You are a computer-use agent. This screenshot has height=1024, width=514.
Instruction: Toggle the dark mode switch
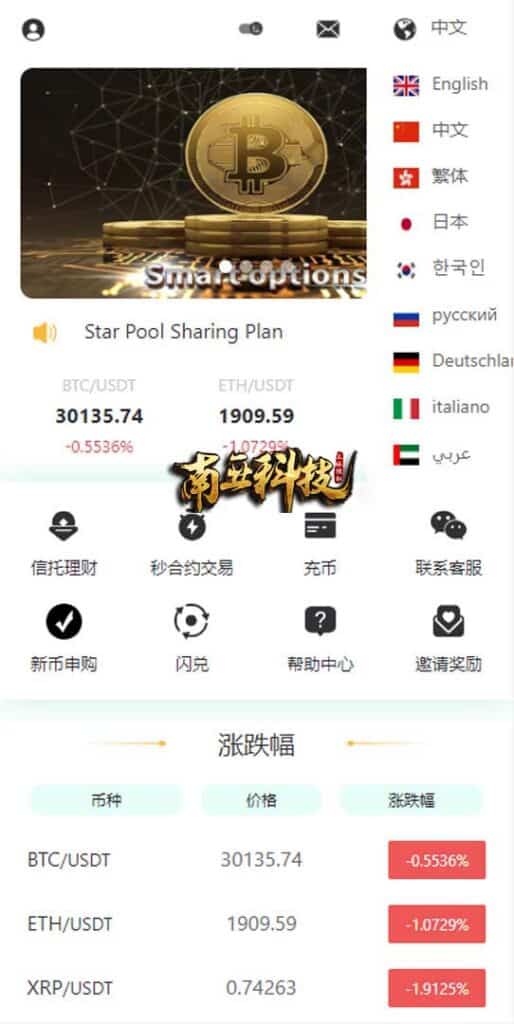point(251,29)
